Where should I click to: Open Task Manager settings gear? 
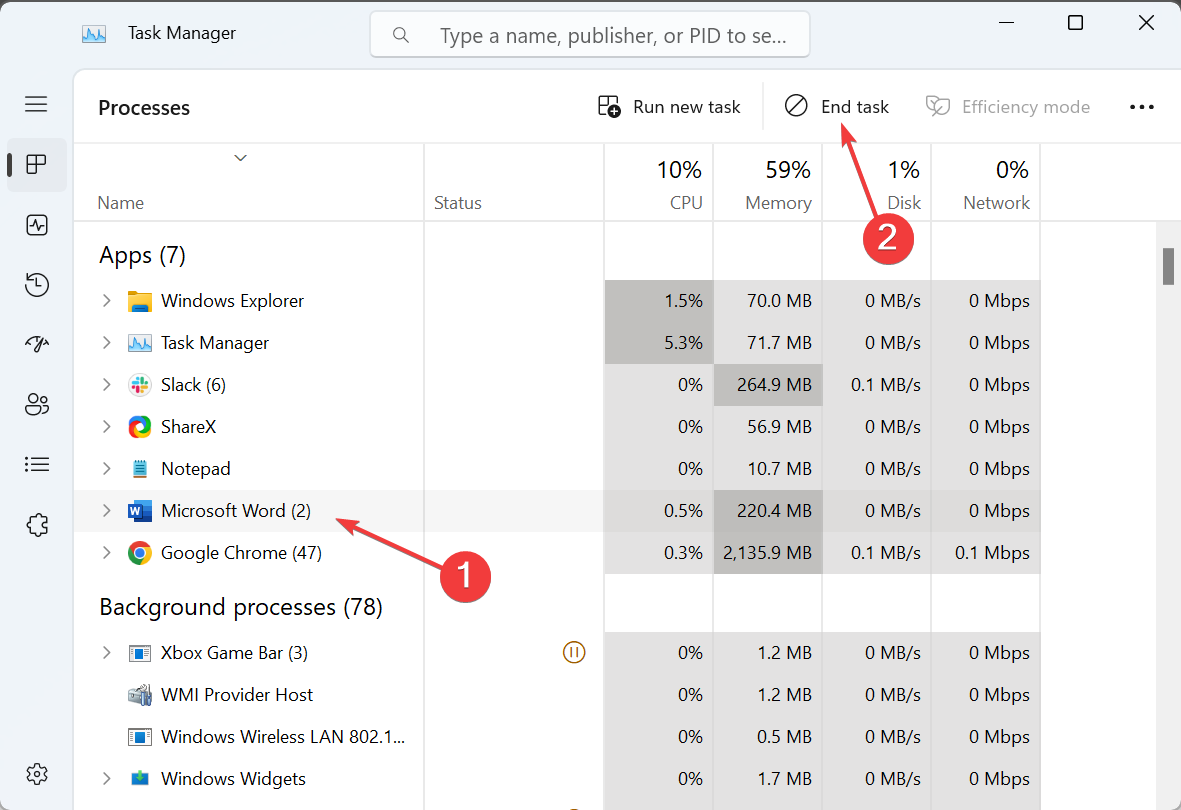[37, 773]
